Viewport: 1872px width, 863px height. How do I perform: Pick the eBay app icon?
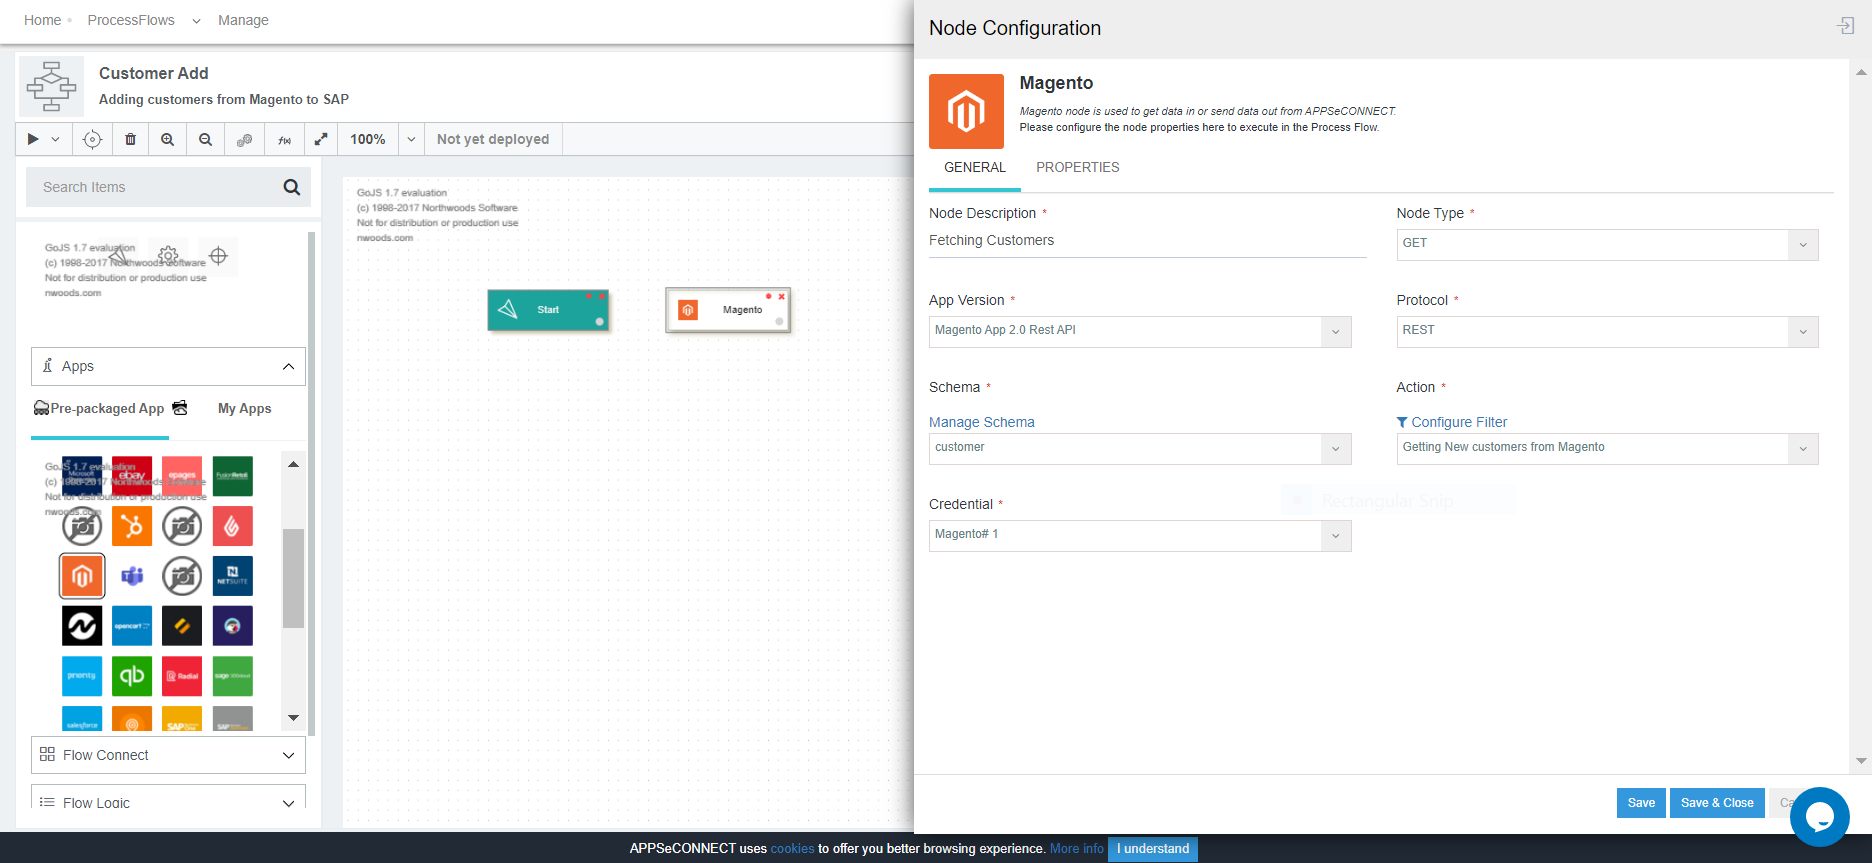tap(132, 476)
